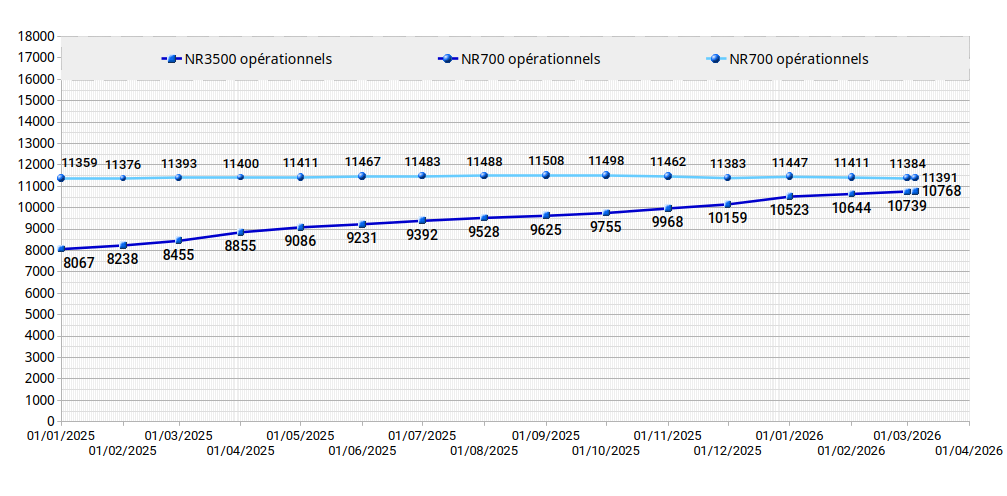Click the 10523 data label
This screenshot has height=496, width=1007.
pyautogui.click(x=789, y=210)
